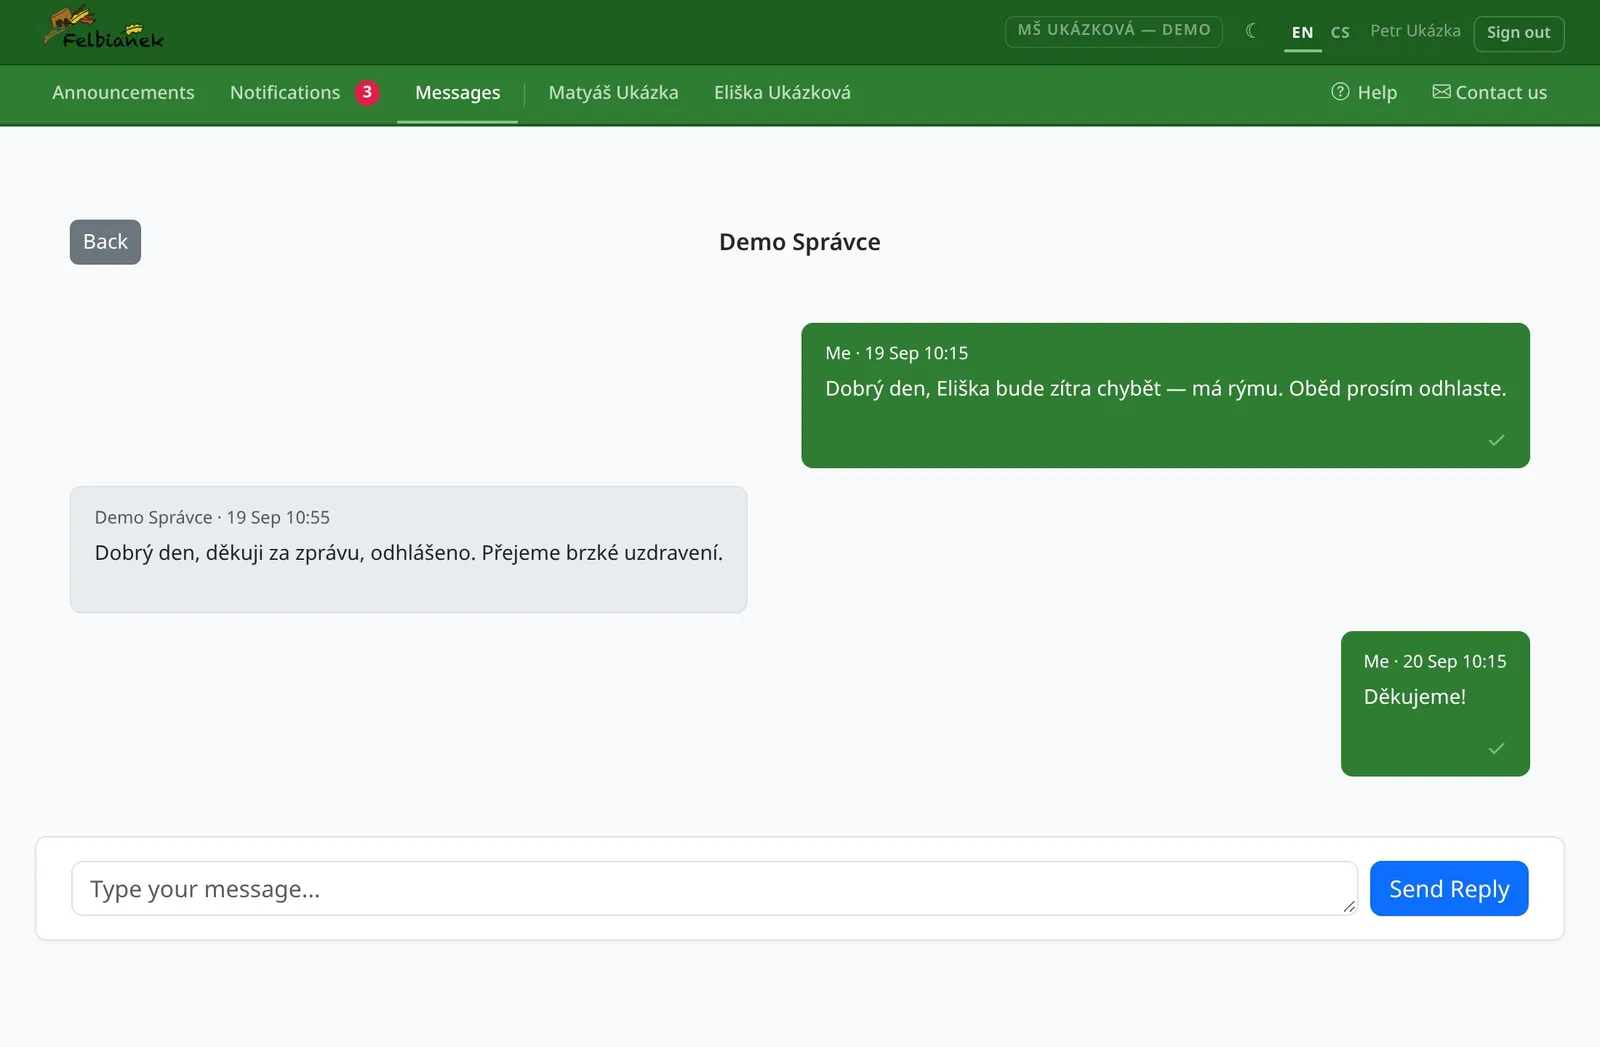Open Matyáš Ukázka child page

[613, 93]
